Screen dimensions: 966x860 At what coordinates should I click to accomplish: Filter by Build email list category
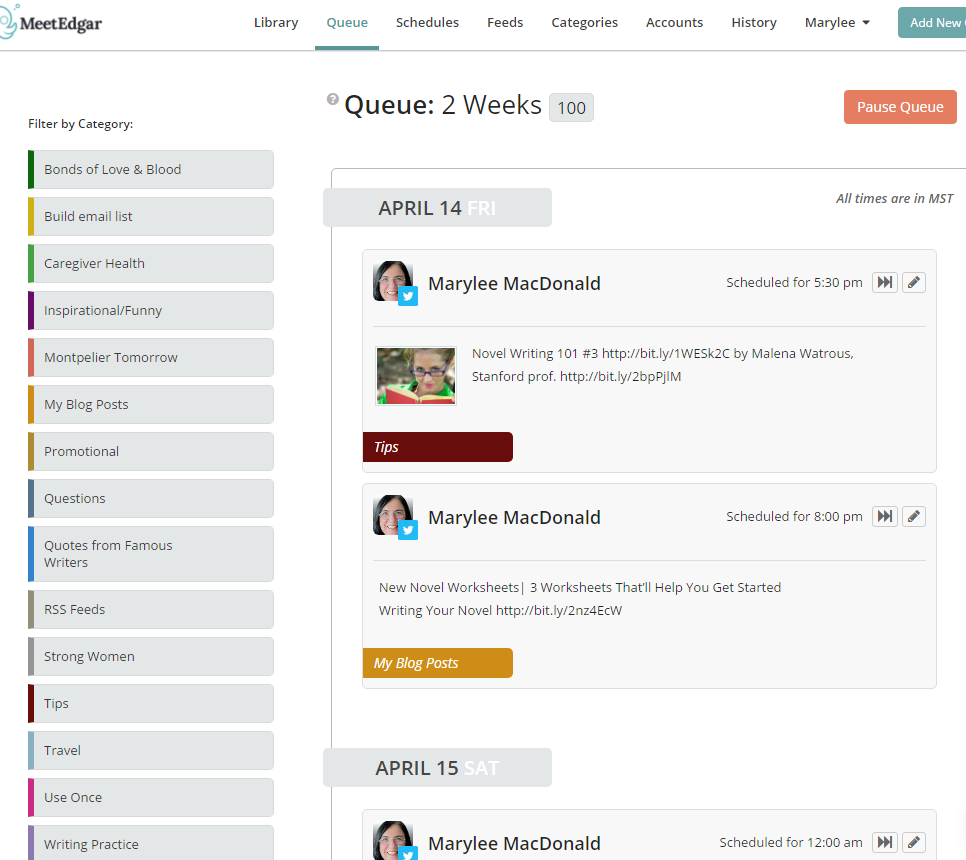(151, 216)
